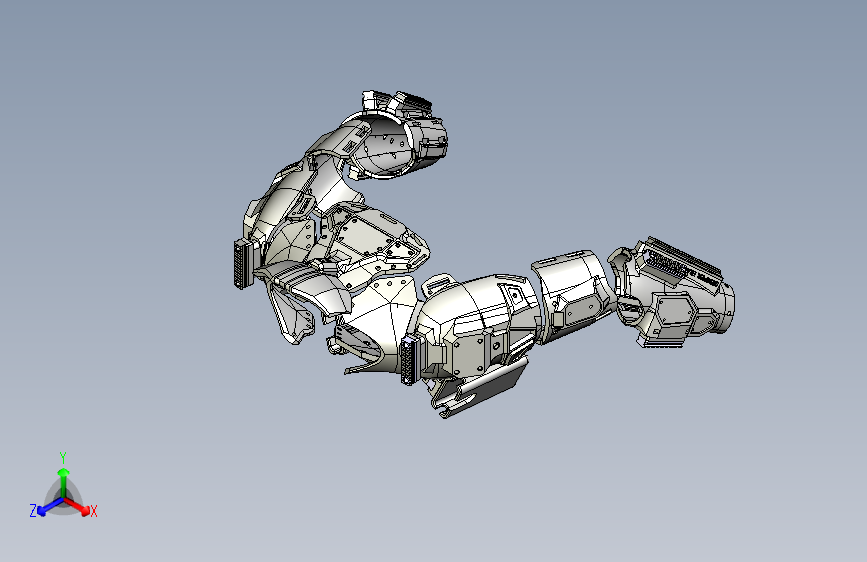Select the hexagonal plate on the rightmost armor segment
Screen dimensions: 867x562
click(674, 313)
